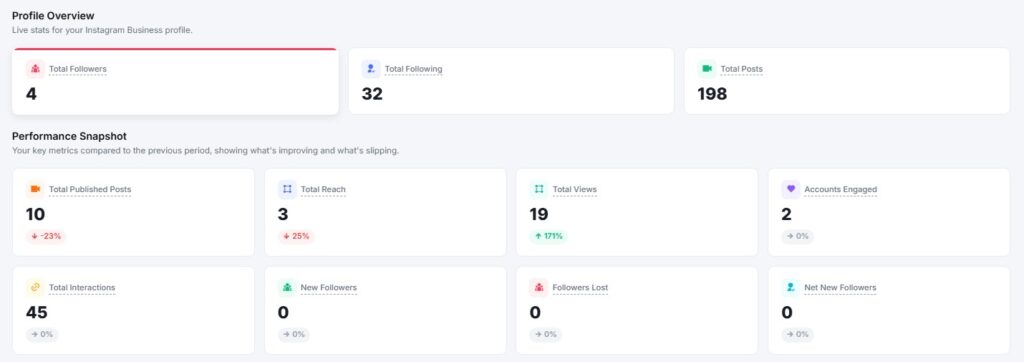Click the 0% badge under Accounts Engaged
Viewport: 1024px width, 362px height.
797,237
